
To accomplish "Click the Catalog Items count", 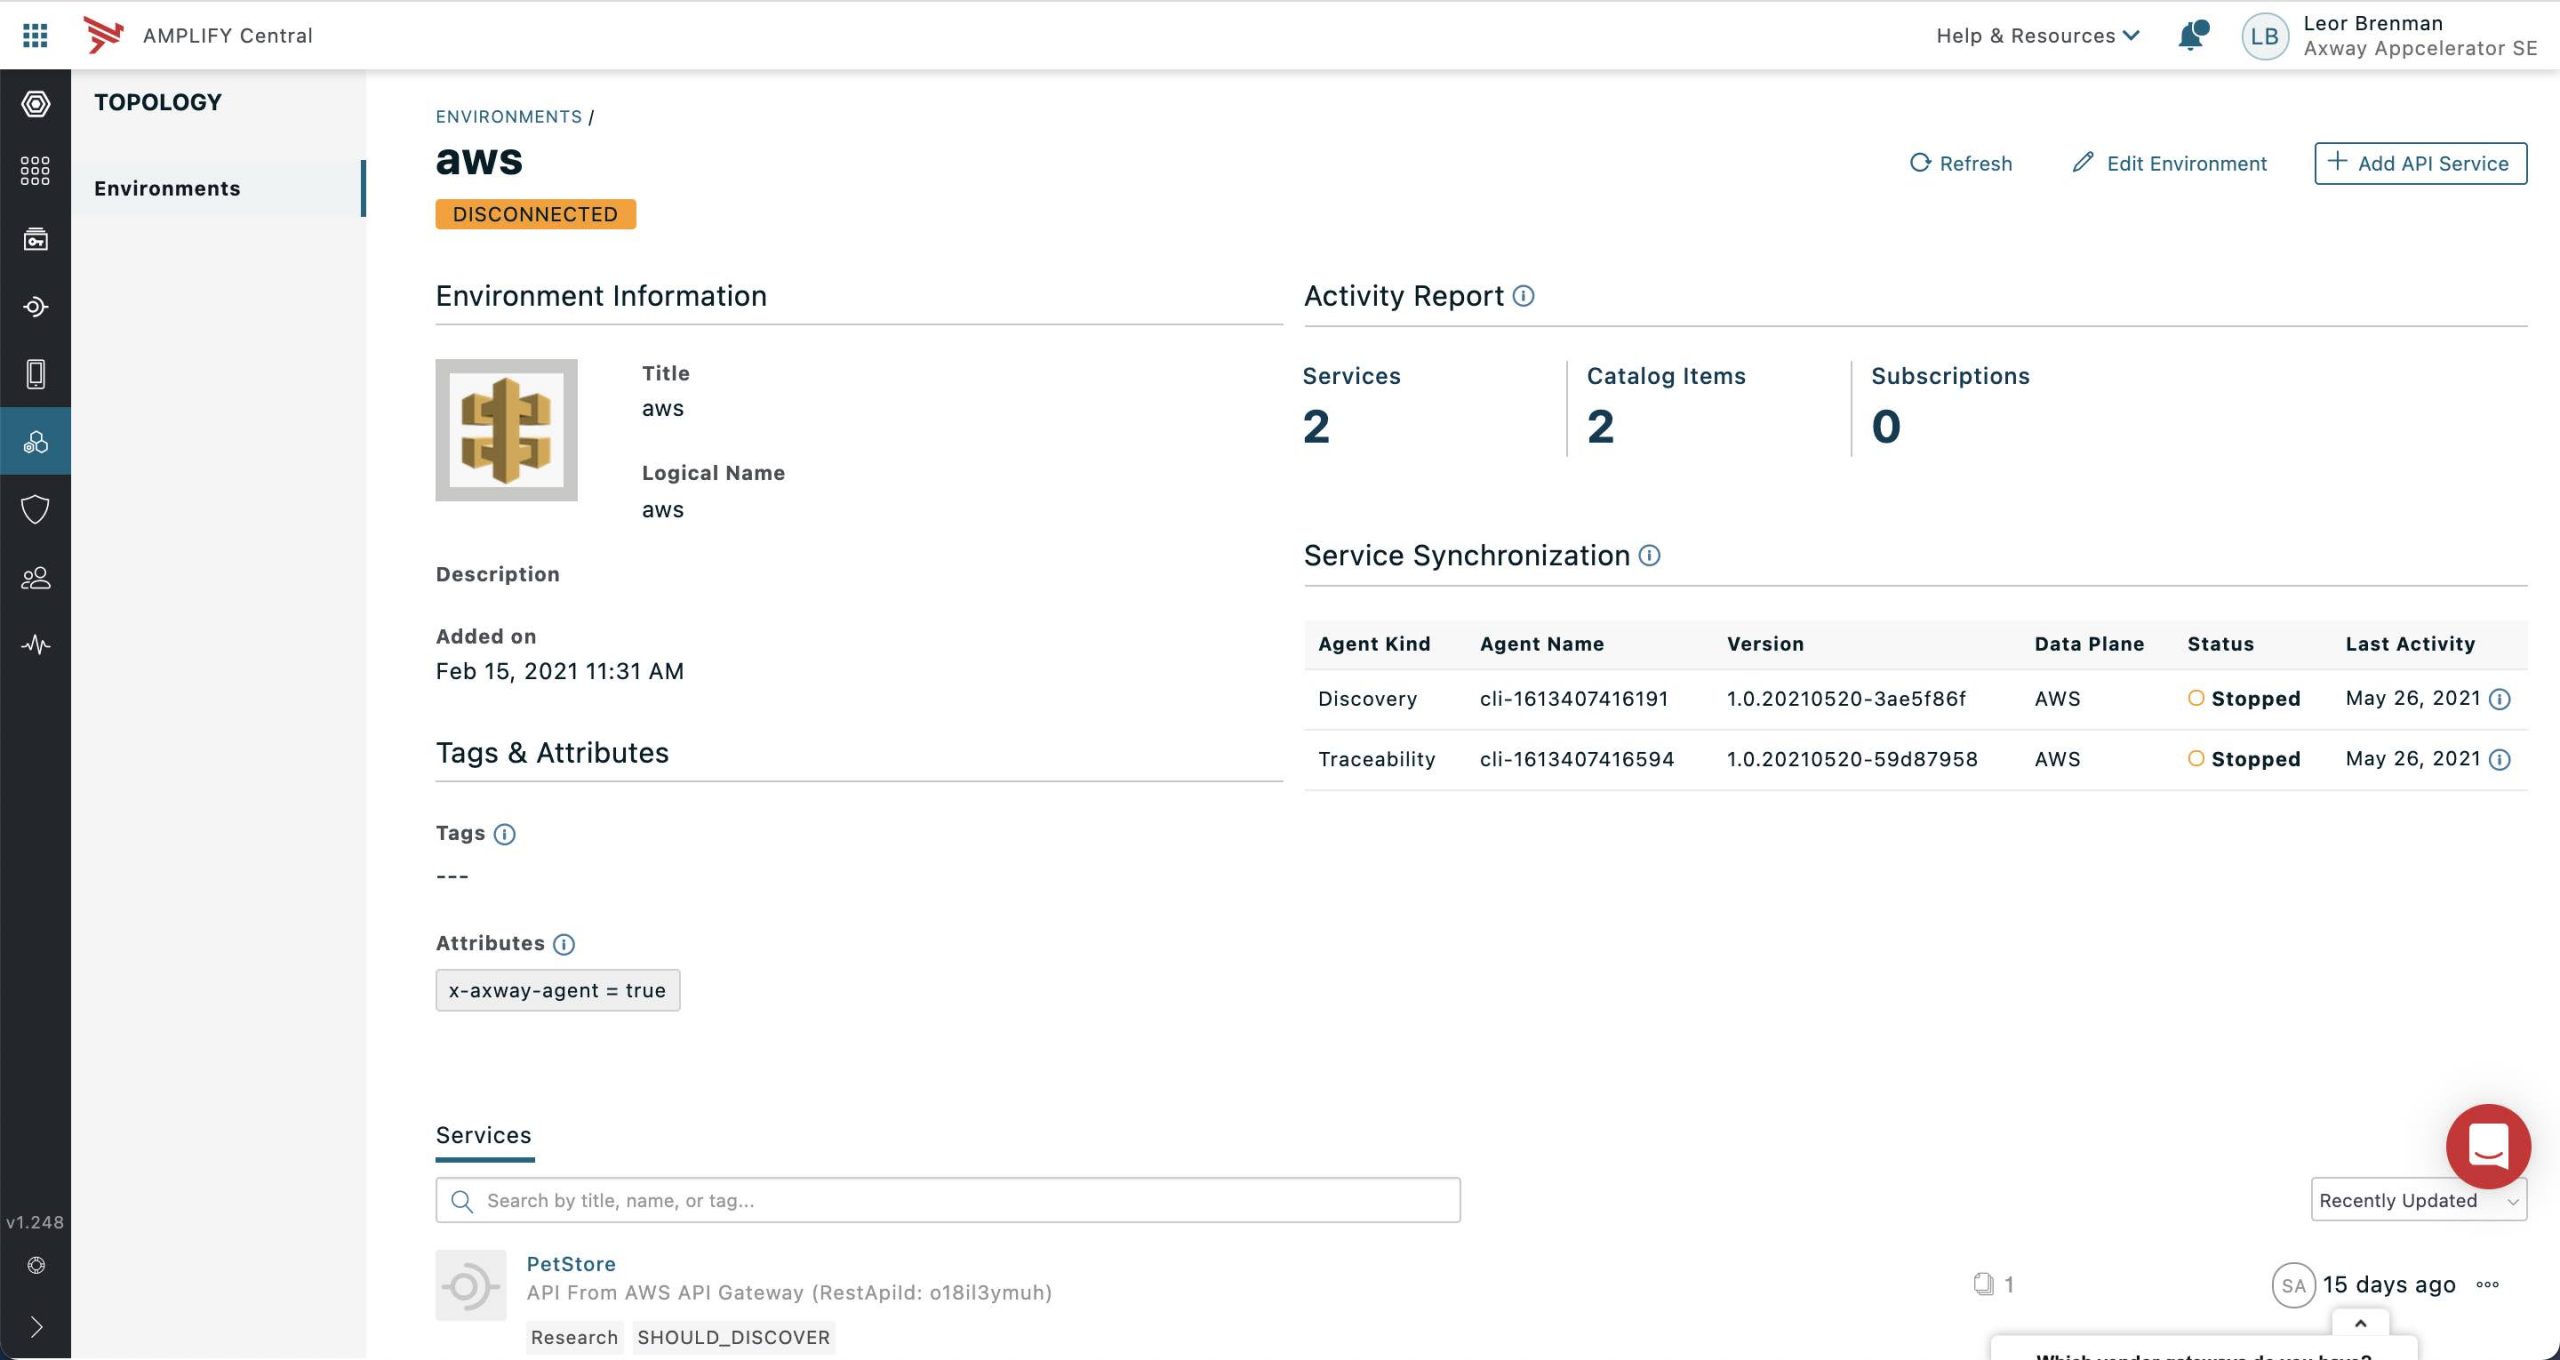I will pyautogui.click(x=1600, y=427).
